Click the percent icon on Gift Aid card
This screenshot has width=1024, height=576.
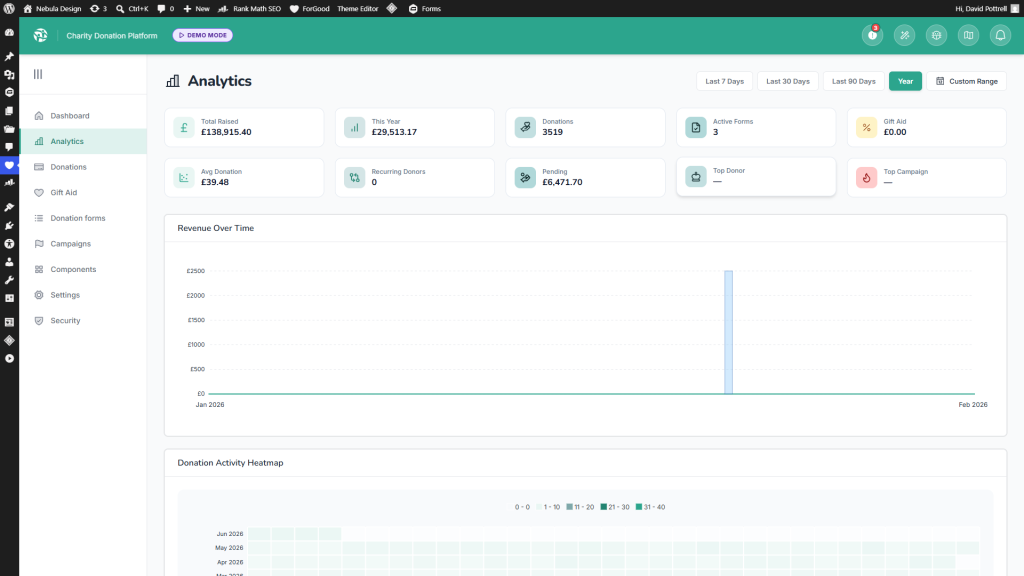(867, 127)
